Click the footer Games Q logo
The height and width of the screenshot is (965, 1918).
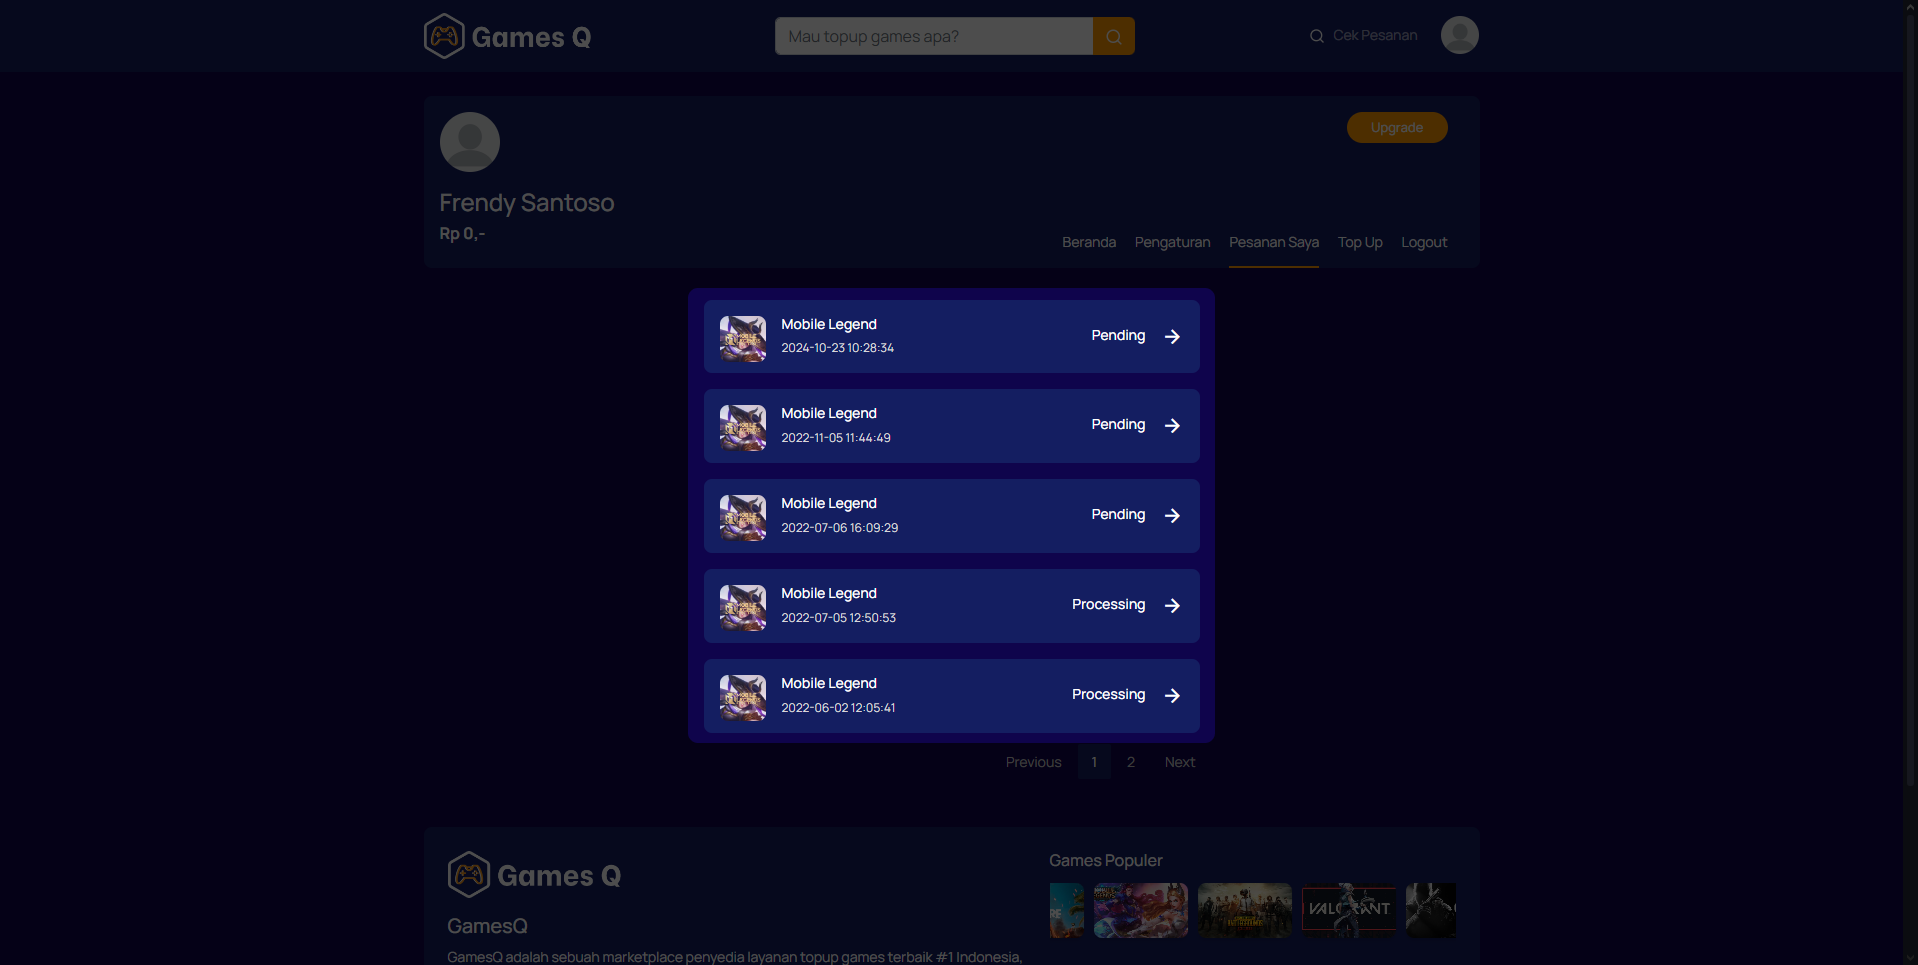(534, 875)
